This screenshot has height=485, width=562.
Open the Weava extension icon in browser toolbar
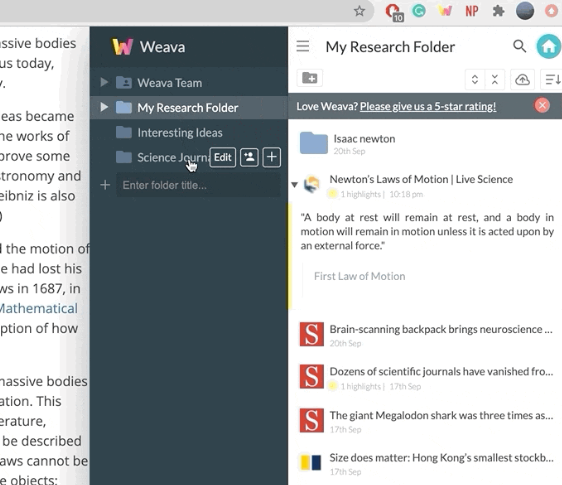[x=445, y=11]
